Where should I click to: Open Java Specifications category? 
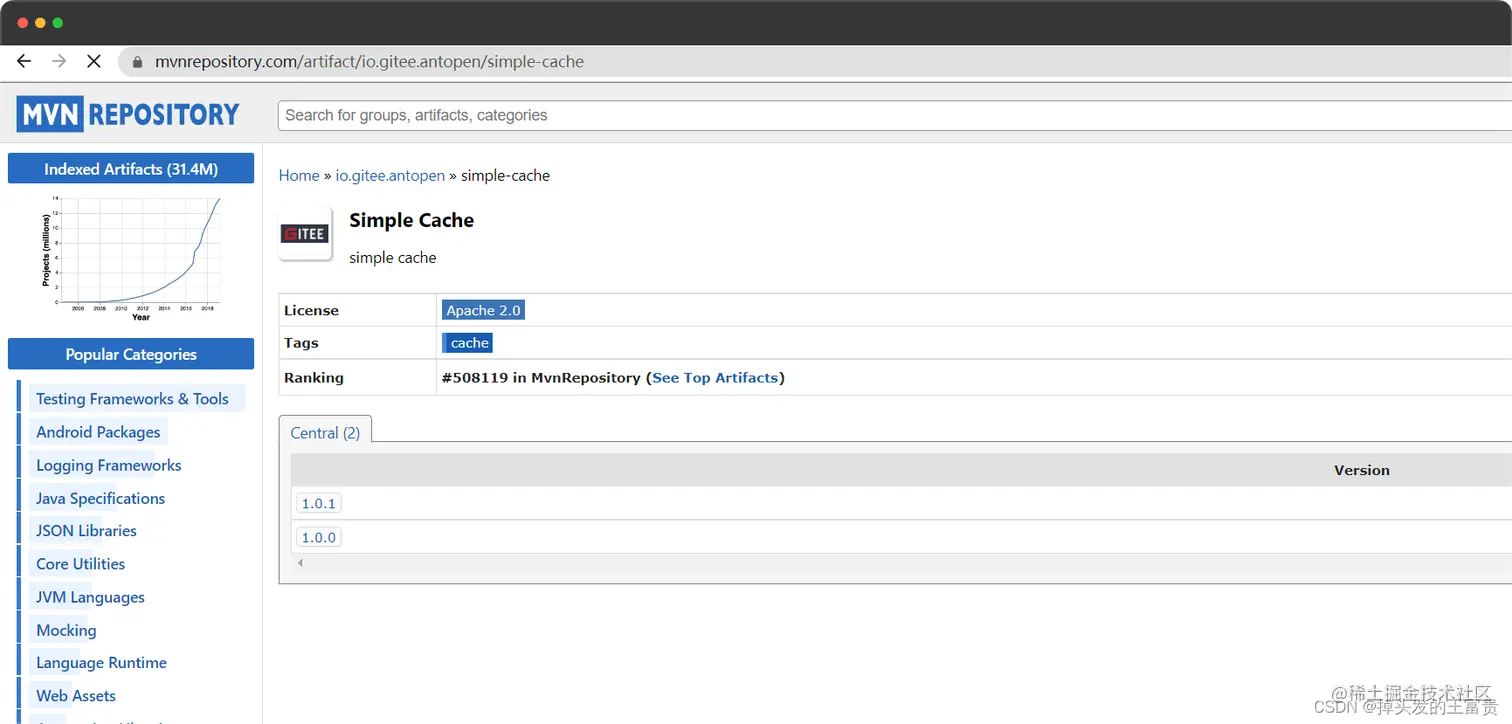(100, 497)
